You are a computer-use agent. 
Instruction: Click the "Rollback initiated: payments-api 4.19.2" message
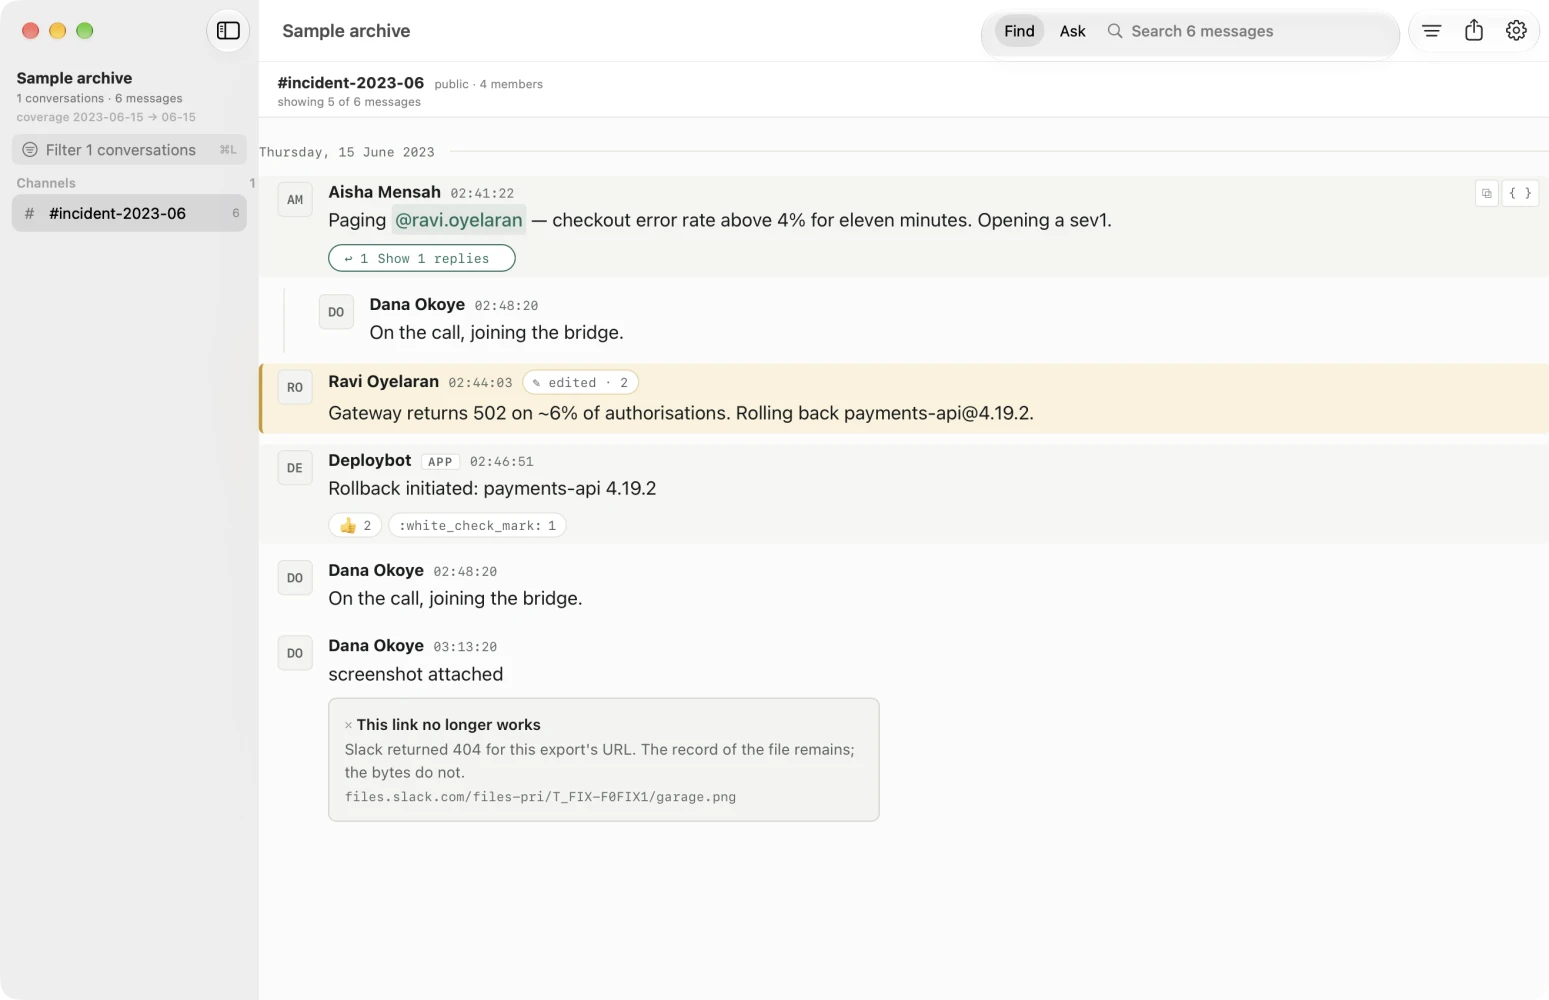(x=492, y=489)
